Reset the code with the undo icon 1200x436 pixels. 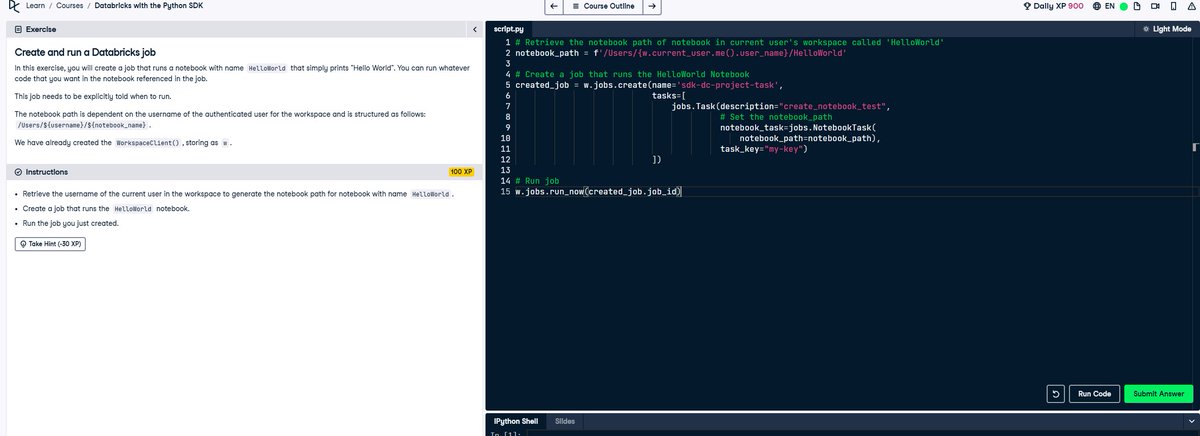tap(1055, 394)
